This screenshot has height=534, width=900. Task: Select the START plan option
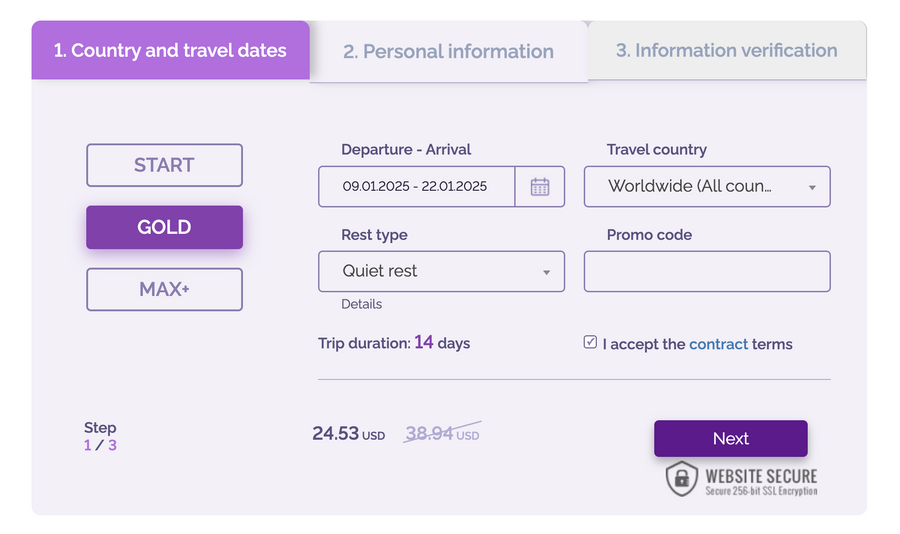click(164, 165)
